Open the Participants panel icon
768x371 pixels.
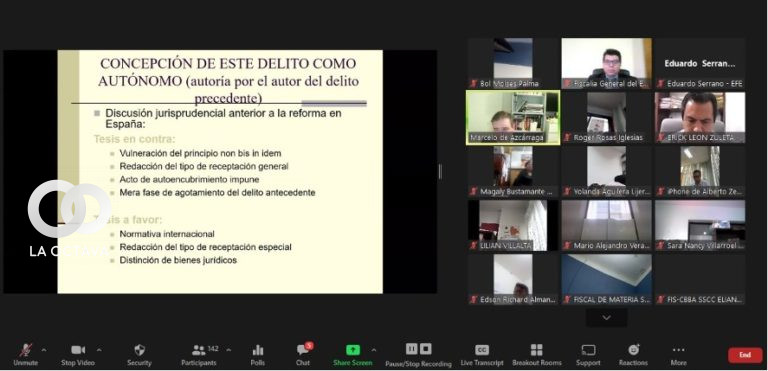point(198,350)
